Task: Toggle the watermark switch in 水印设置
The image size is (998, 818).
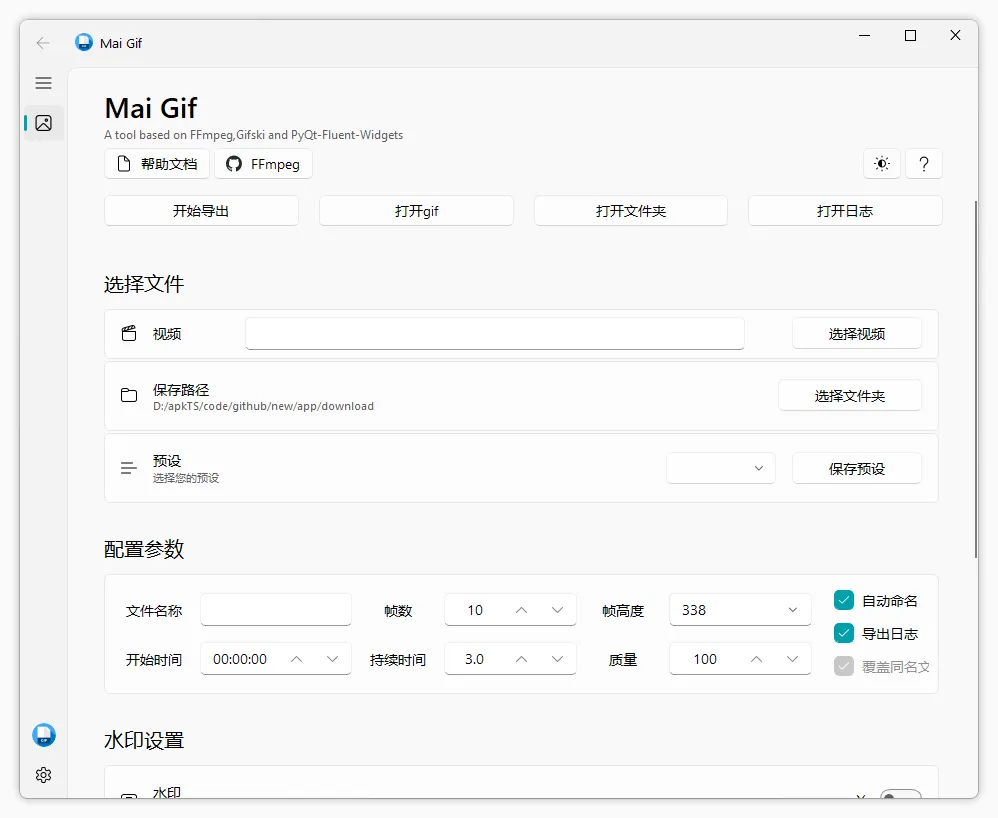Action: tap(901, 797)
